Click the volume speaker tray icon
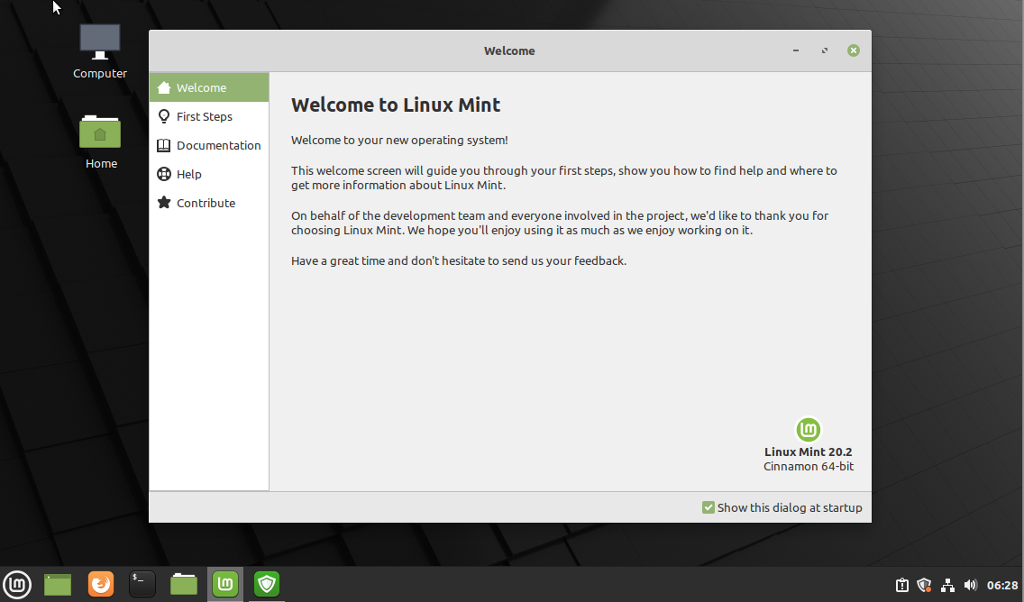Viewport: 1024px width, 602px height. (970, 585)
